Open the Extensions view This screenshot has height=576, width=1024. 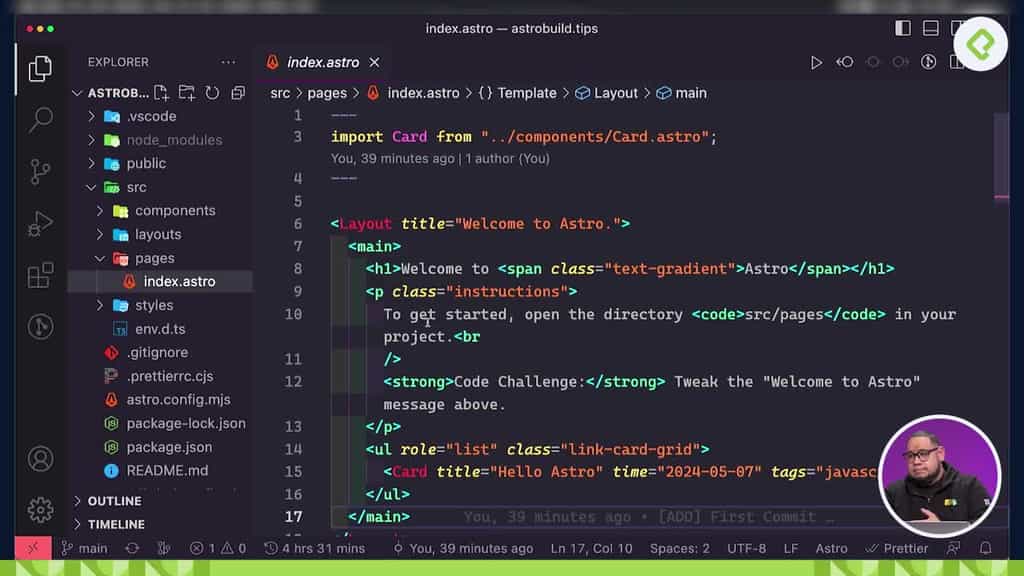(x=39, y=273)
